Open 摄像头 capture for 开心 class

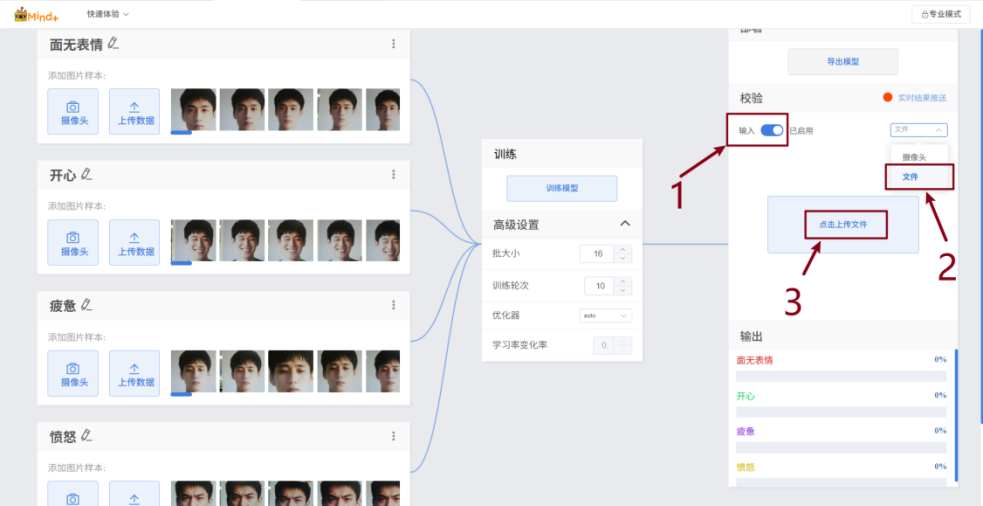[73, 243]
